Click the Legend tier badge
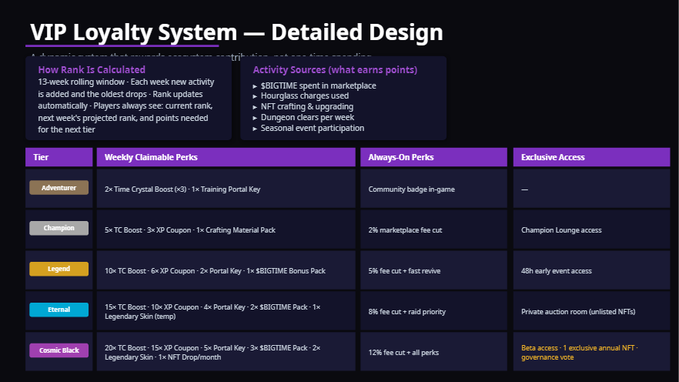Screen dimensions: 679x382 tap(59, 269)
